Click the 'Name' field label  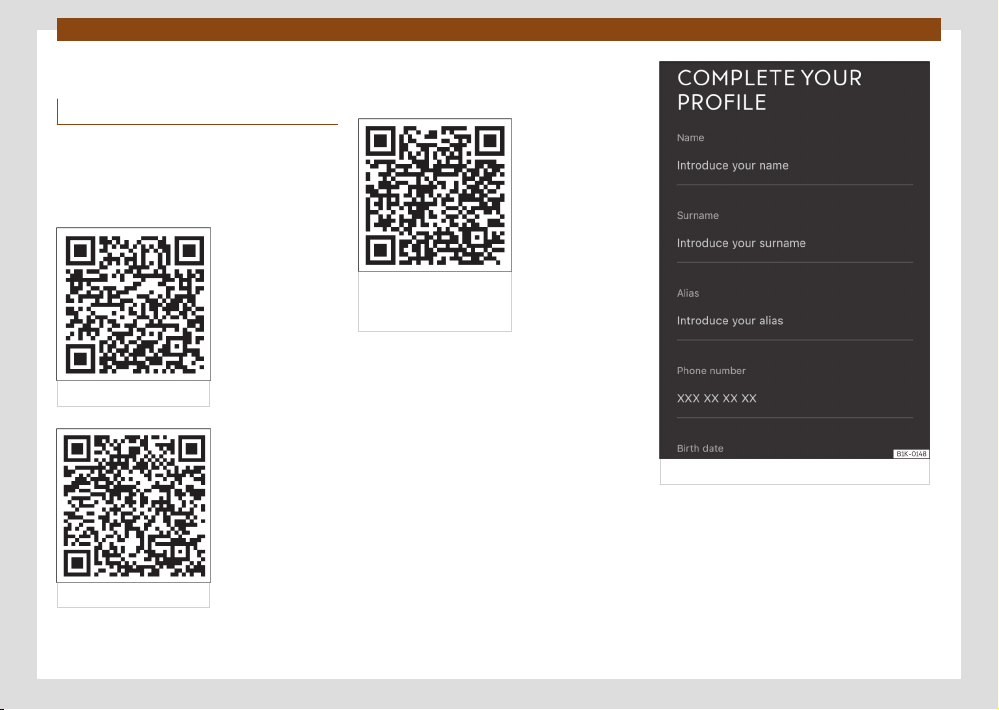coord(690,138)
